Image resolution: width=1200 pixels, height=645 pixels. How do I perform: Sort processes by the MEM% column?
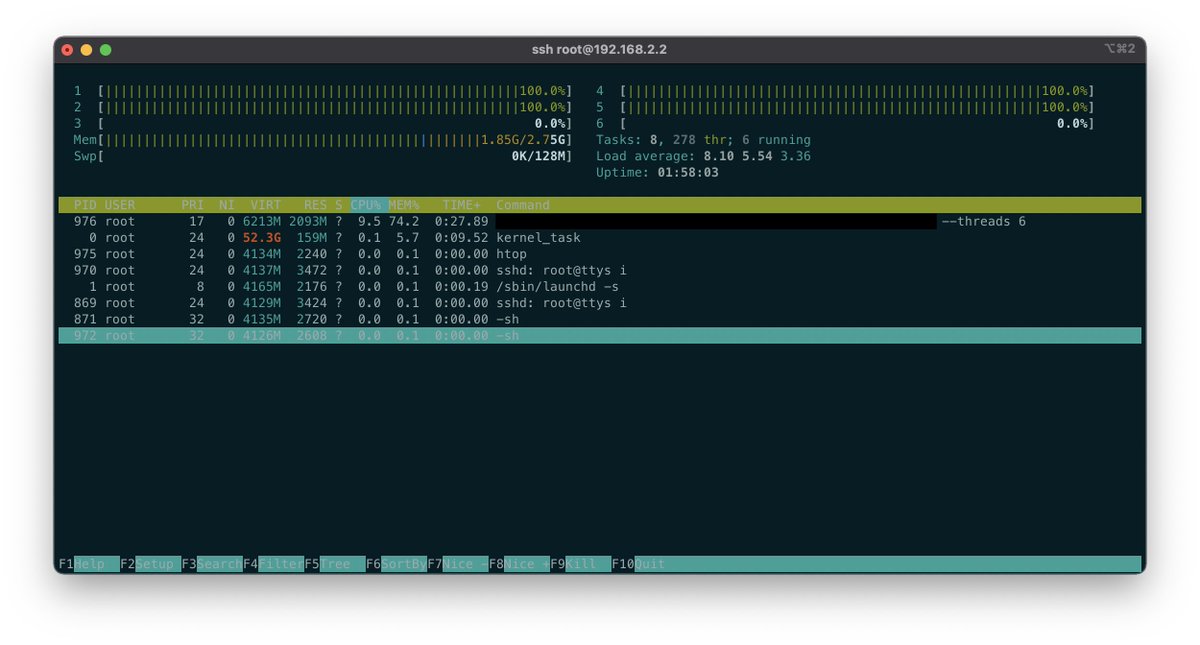[x=403, y=204]
